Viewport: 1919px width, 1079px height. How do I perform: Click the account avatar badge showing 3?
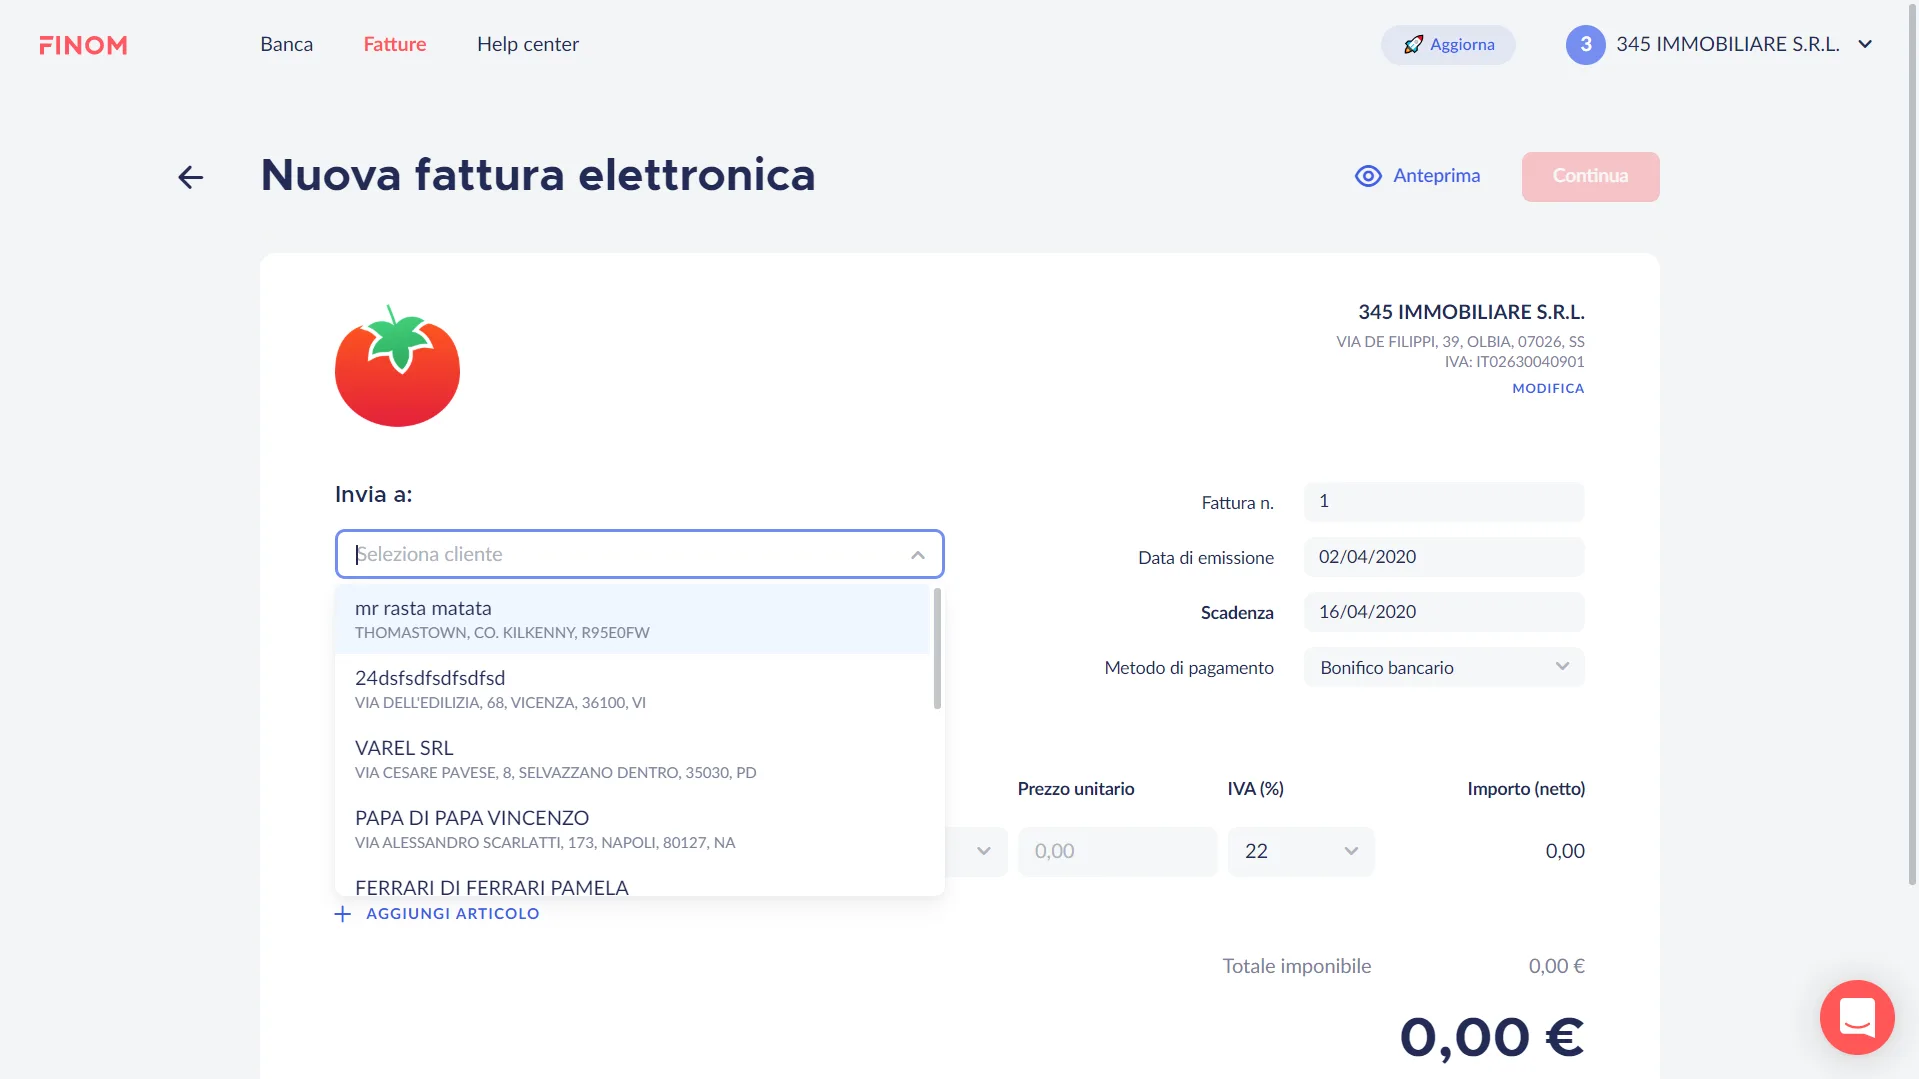(1585, 45)
